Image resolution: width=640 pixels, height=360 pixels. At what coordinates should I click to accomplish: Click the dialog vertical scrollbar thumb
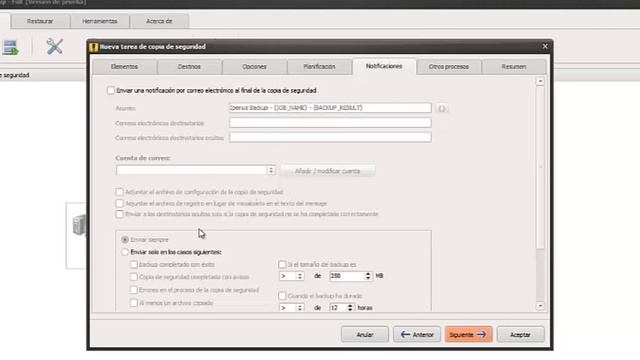point(540,167)
